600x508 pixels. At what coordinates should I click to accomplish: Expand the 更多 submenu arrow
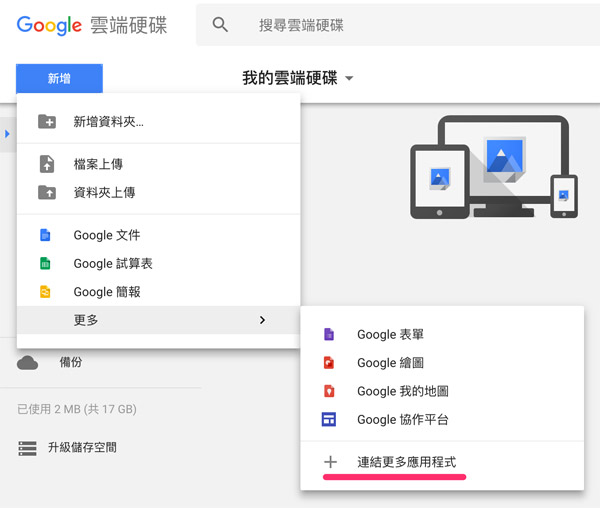pos(262,320)
